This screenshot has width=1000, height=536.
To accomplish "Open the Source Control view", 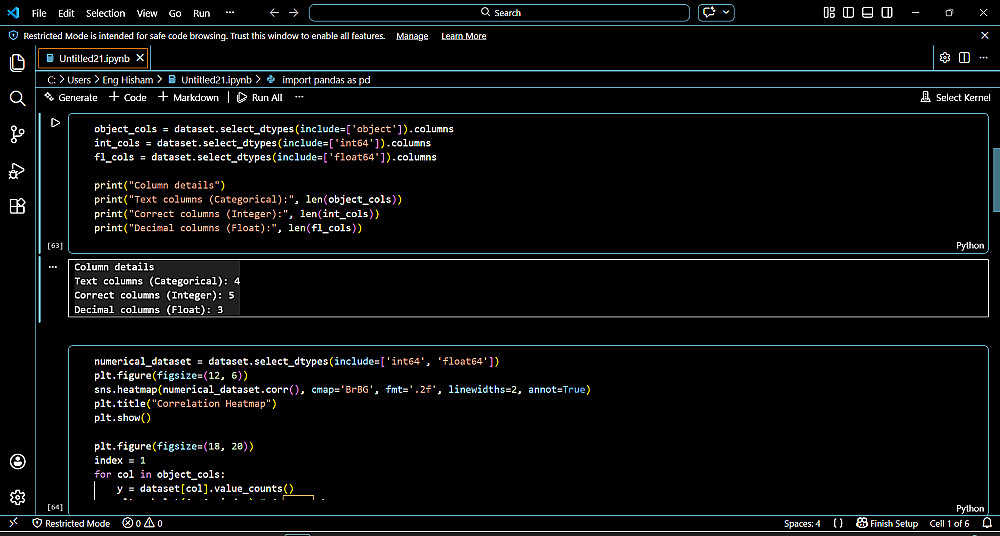I will (17, 135).
